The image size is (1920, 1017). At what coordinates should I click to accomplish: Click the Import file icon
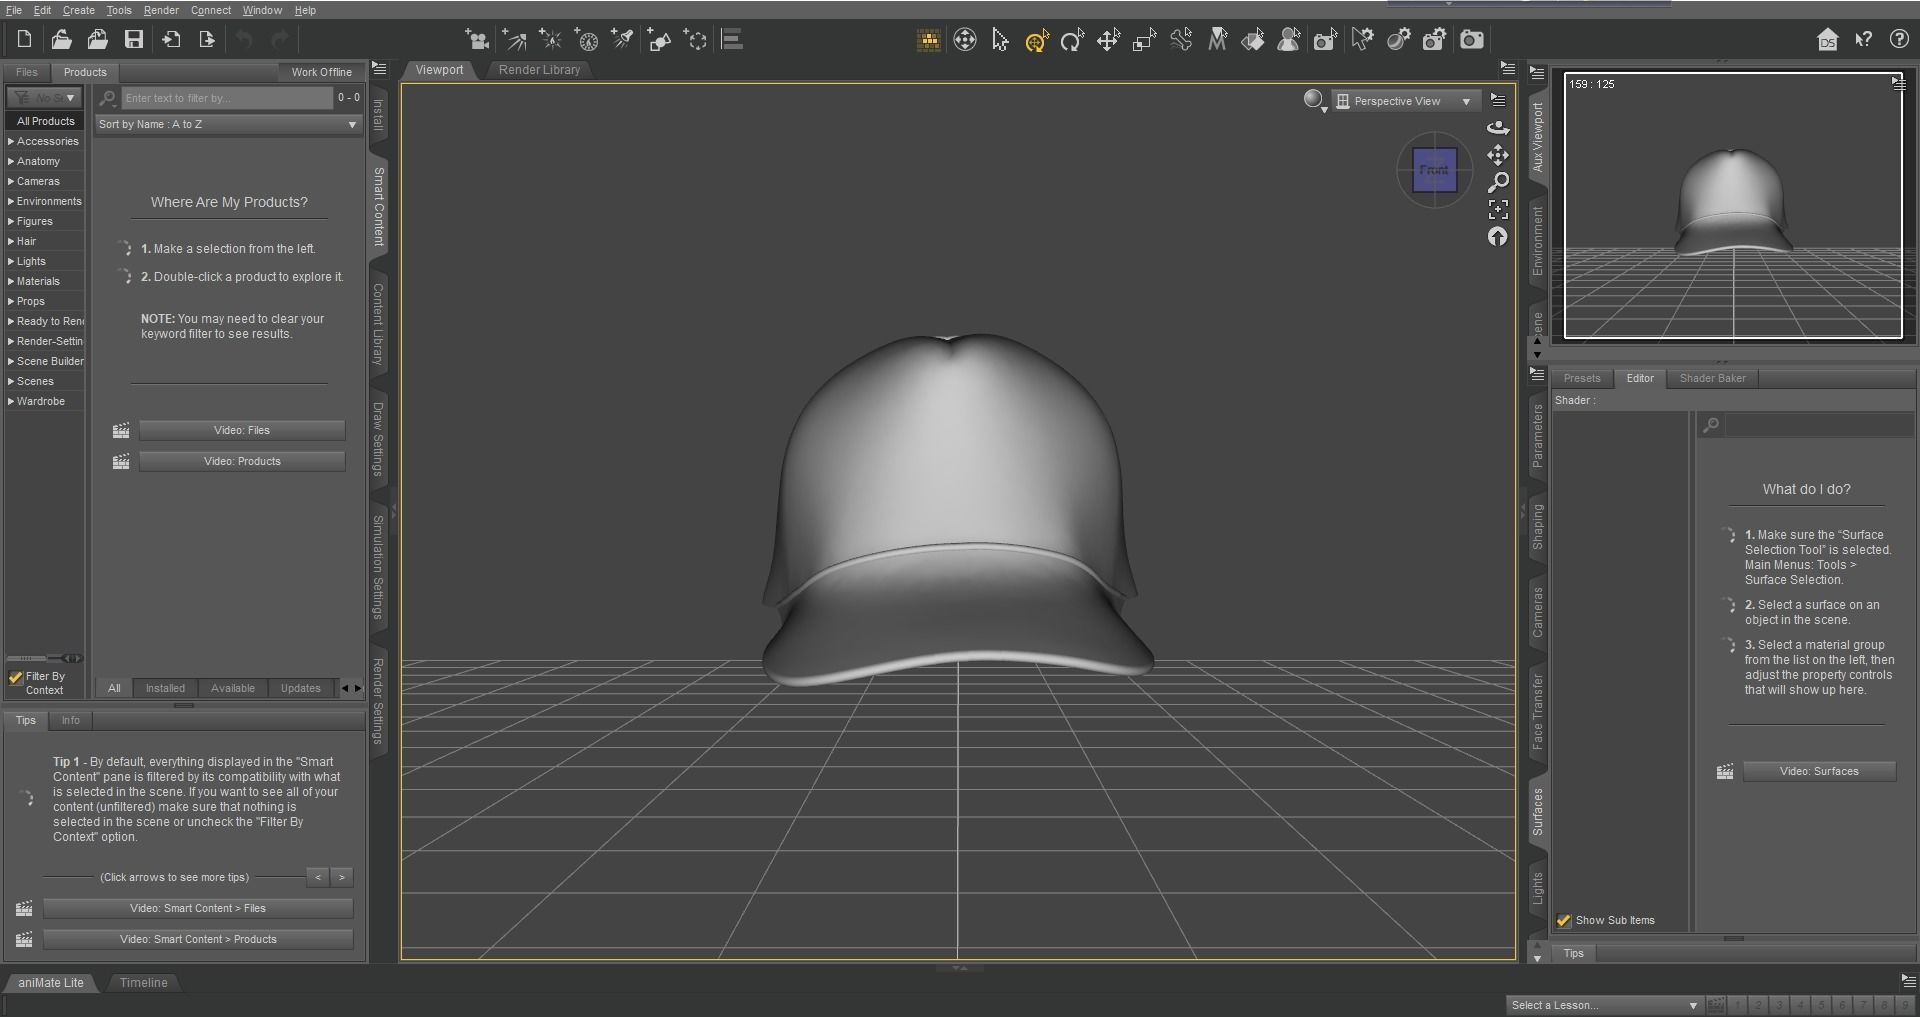pyautogui.click(x=171, y=40)
